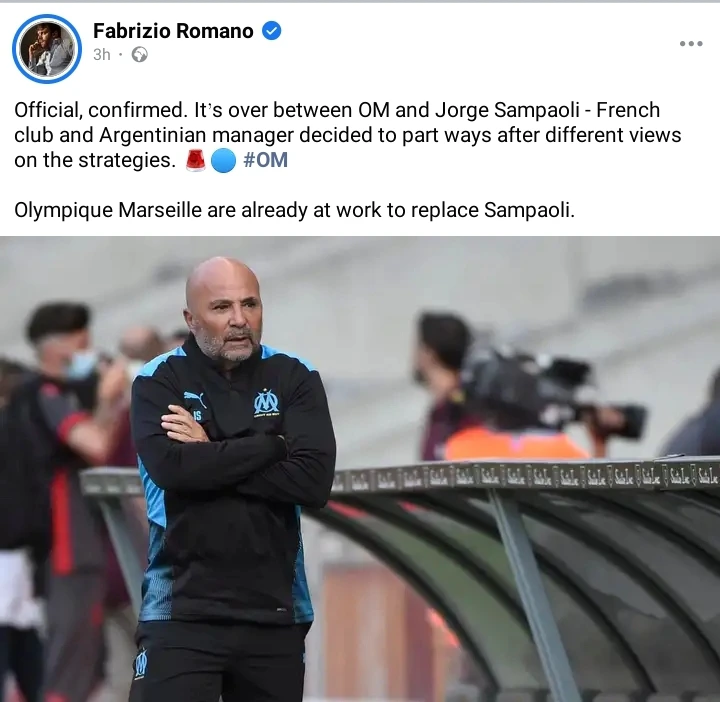
Task: Click the orange vest of the camera operator
Action: pos(514,443)
